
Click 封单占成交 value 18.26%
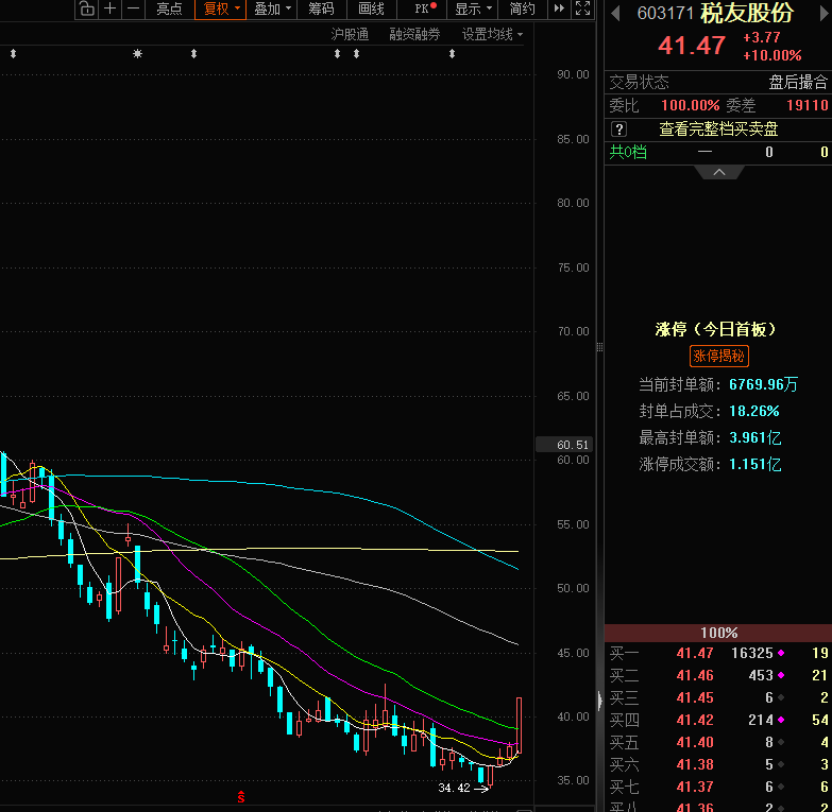tap(754, 411)
